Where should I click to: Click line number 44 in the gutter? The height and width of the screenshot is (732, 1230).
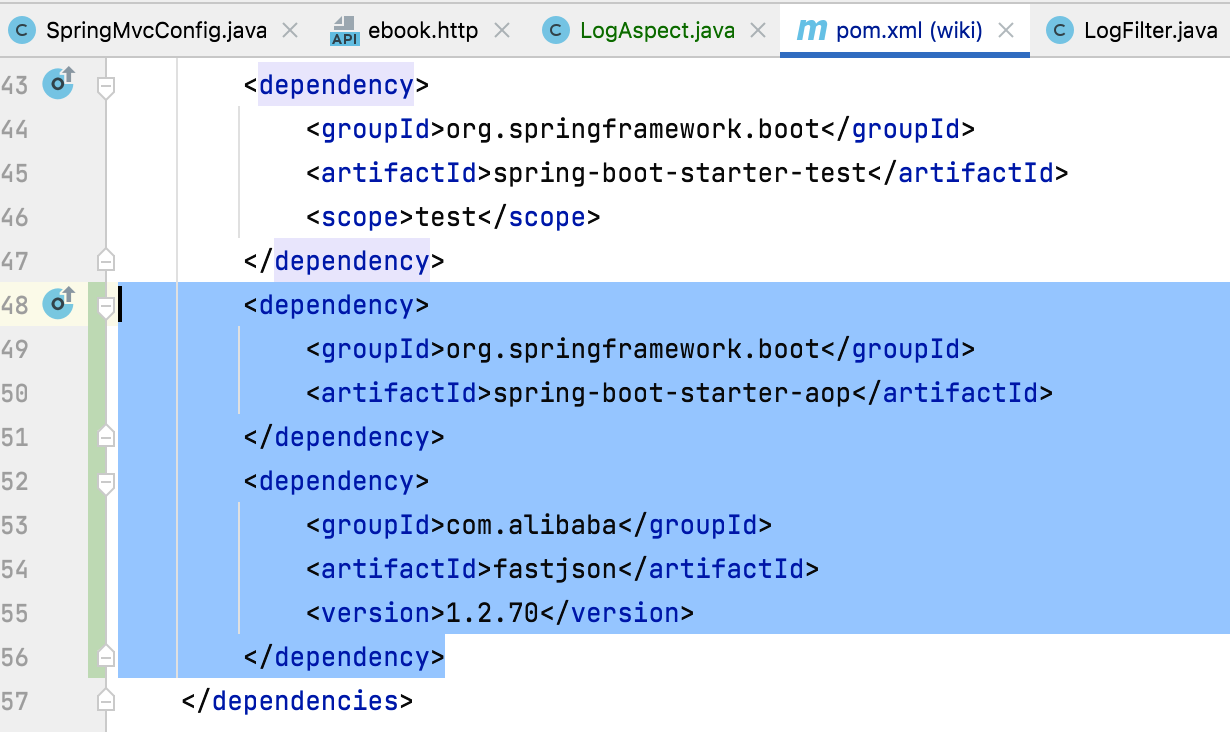14,129
